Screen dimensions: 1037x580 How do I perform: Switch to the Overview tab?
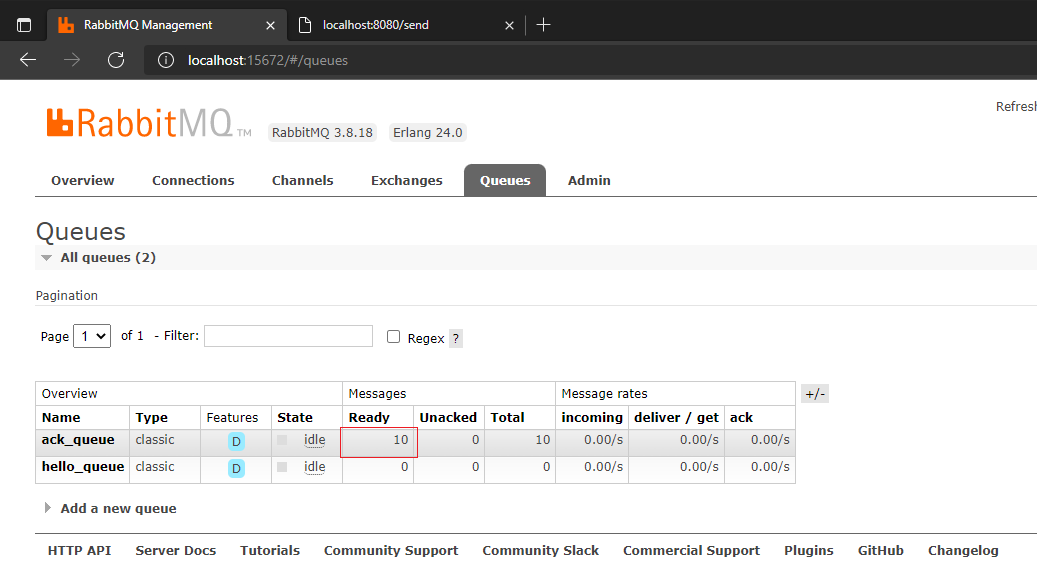tap(83, 181)
